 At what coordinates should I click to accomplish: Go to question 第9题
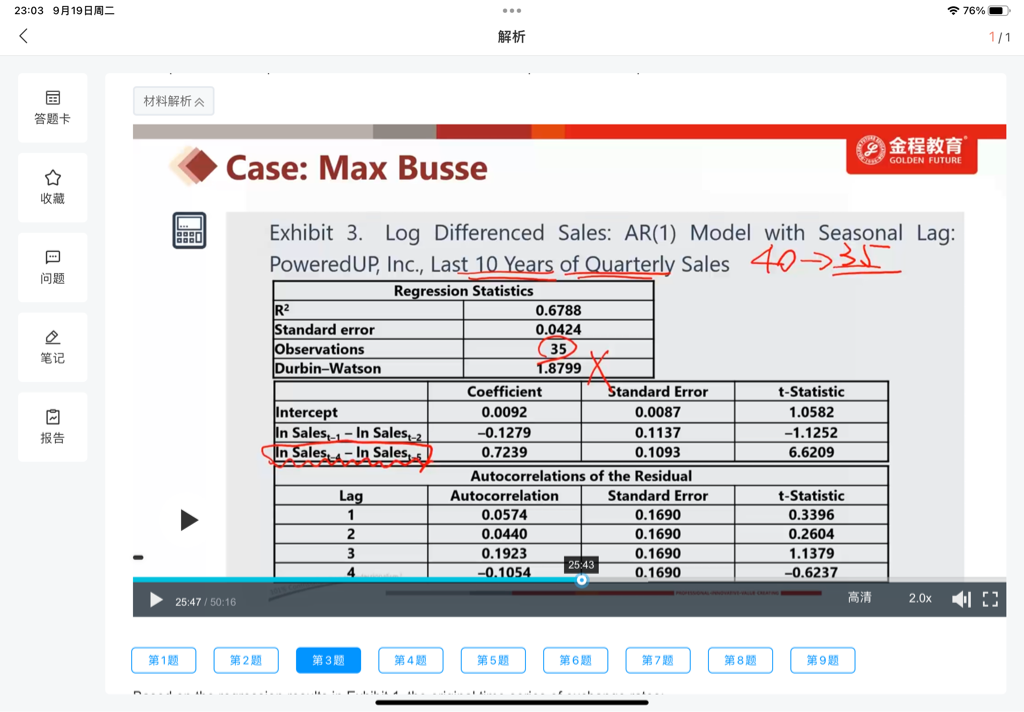coord(822,660)
